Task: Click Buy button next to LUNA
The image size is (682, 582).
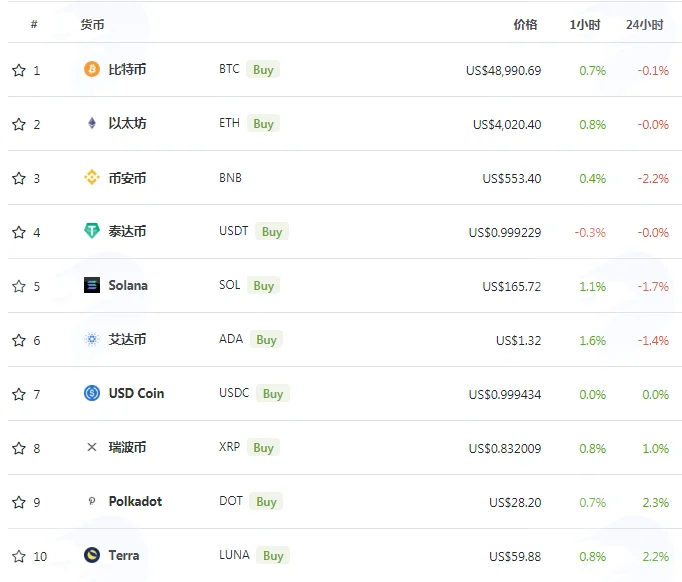Action: (273, 555)
